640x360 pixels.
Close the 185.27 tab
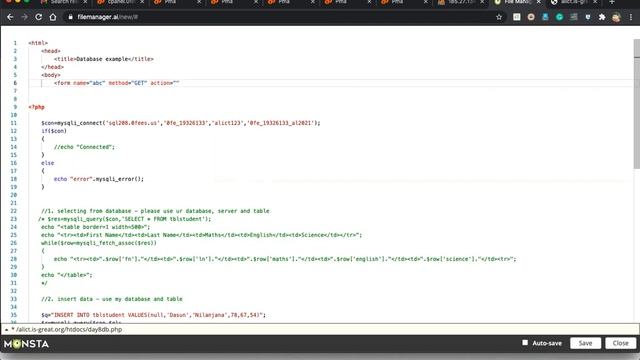tap(482, 2)
